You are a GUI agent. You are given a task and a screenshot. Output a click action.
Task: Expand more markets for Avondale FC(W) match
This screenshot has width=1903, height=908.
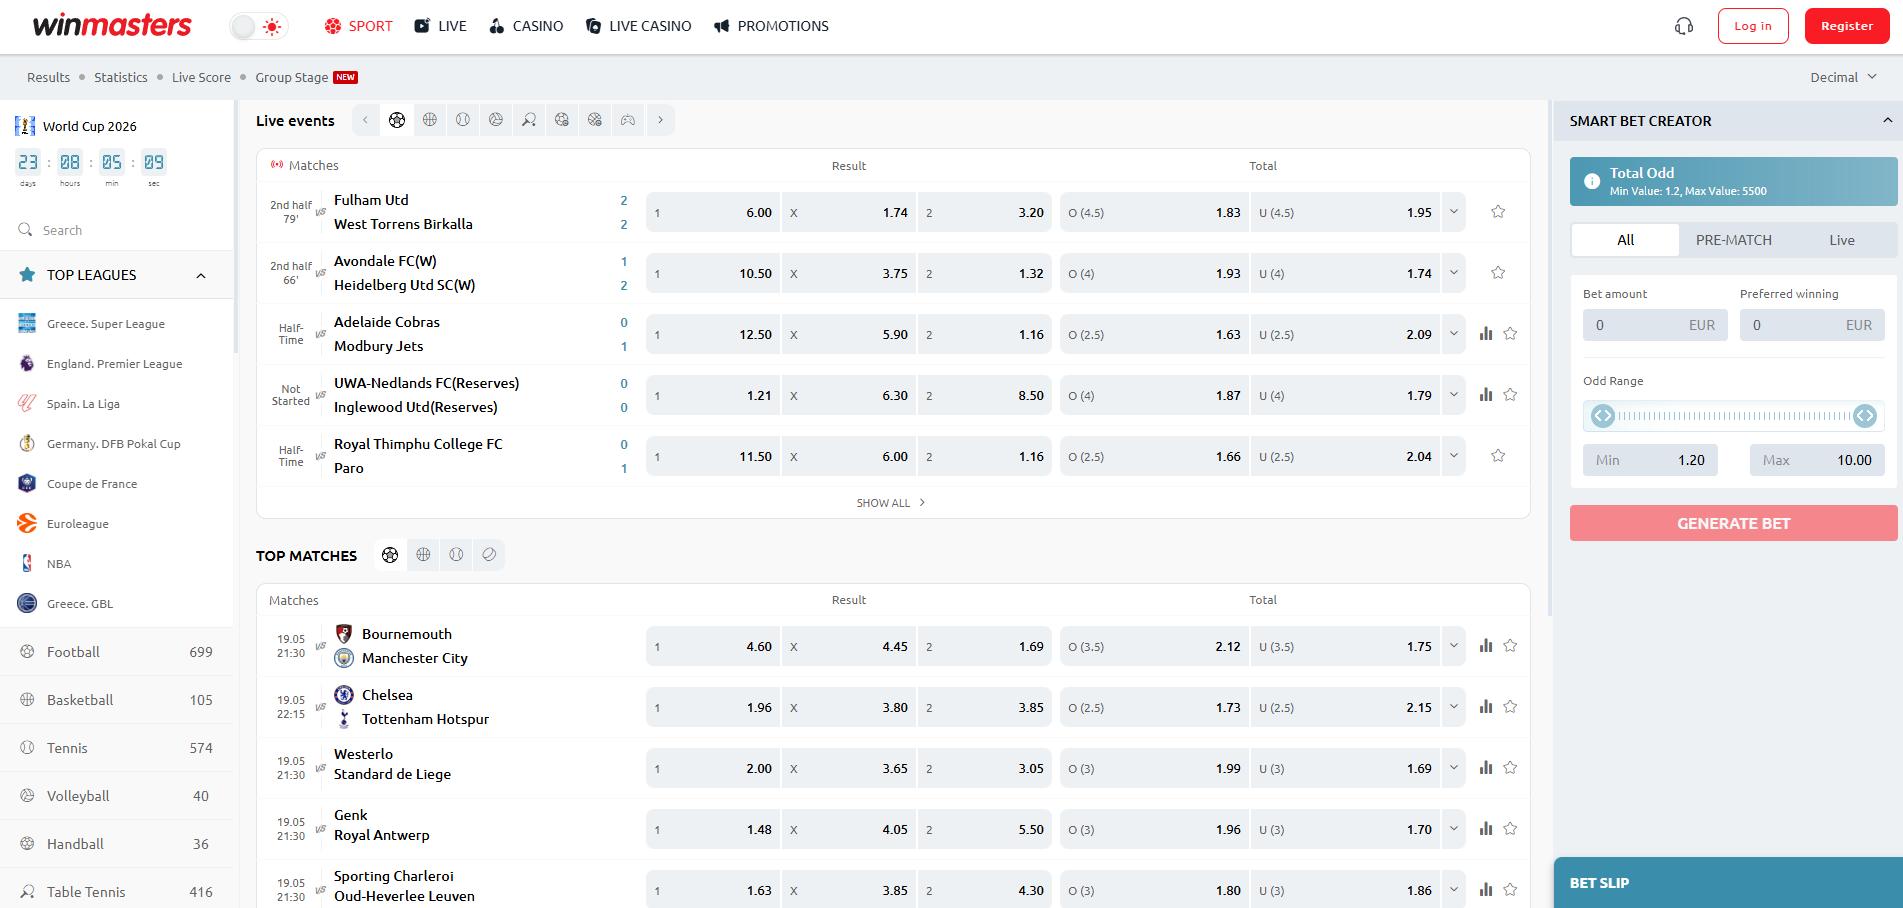tap(1454, 273)
